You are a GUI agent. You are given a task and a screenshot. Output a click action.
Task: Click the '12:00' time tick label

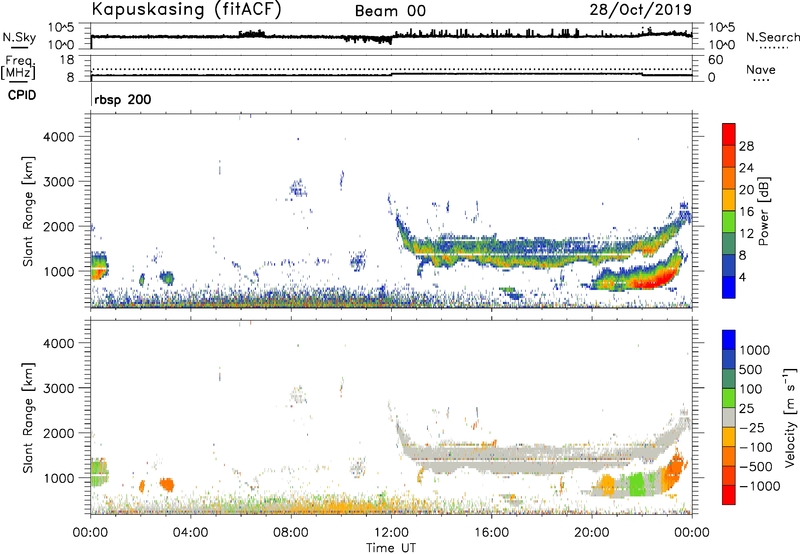(391, 533)
